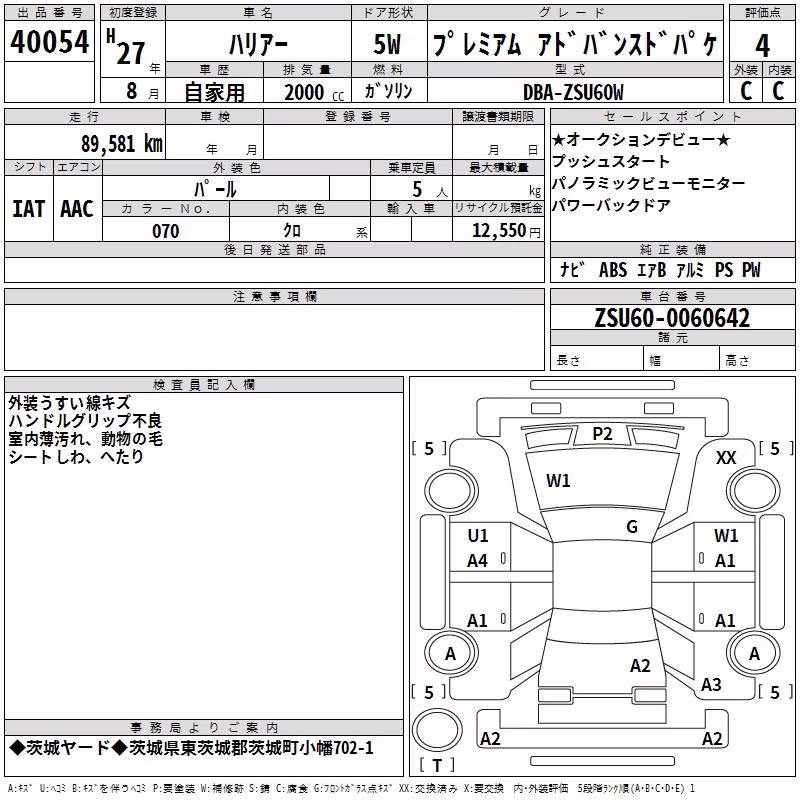Select the A3 scratch mark on diagram
The width and height of the screenshot is (800, 800).
coord(711,684)
